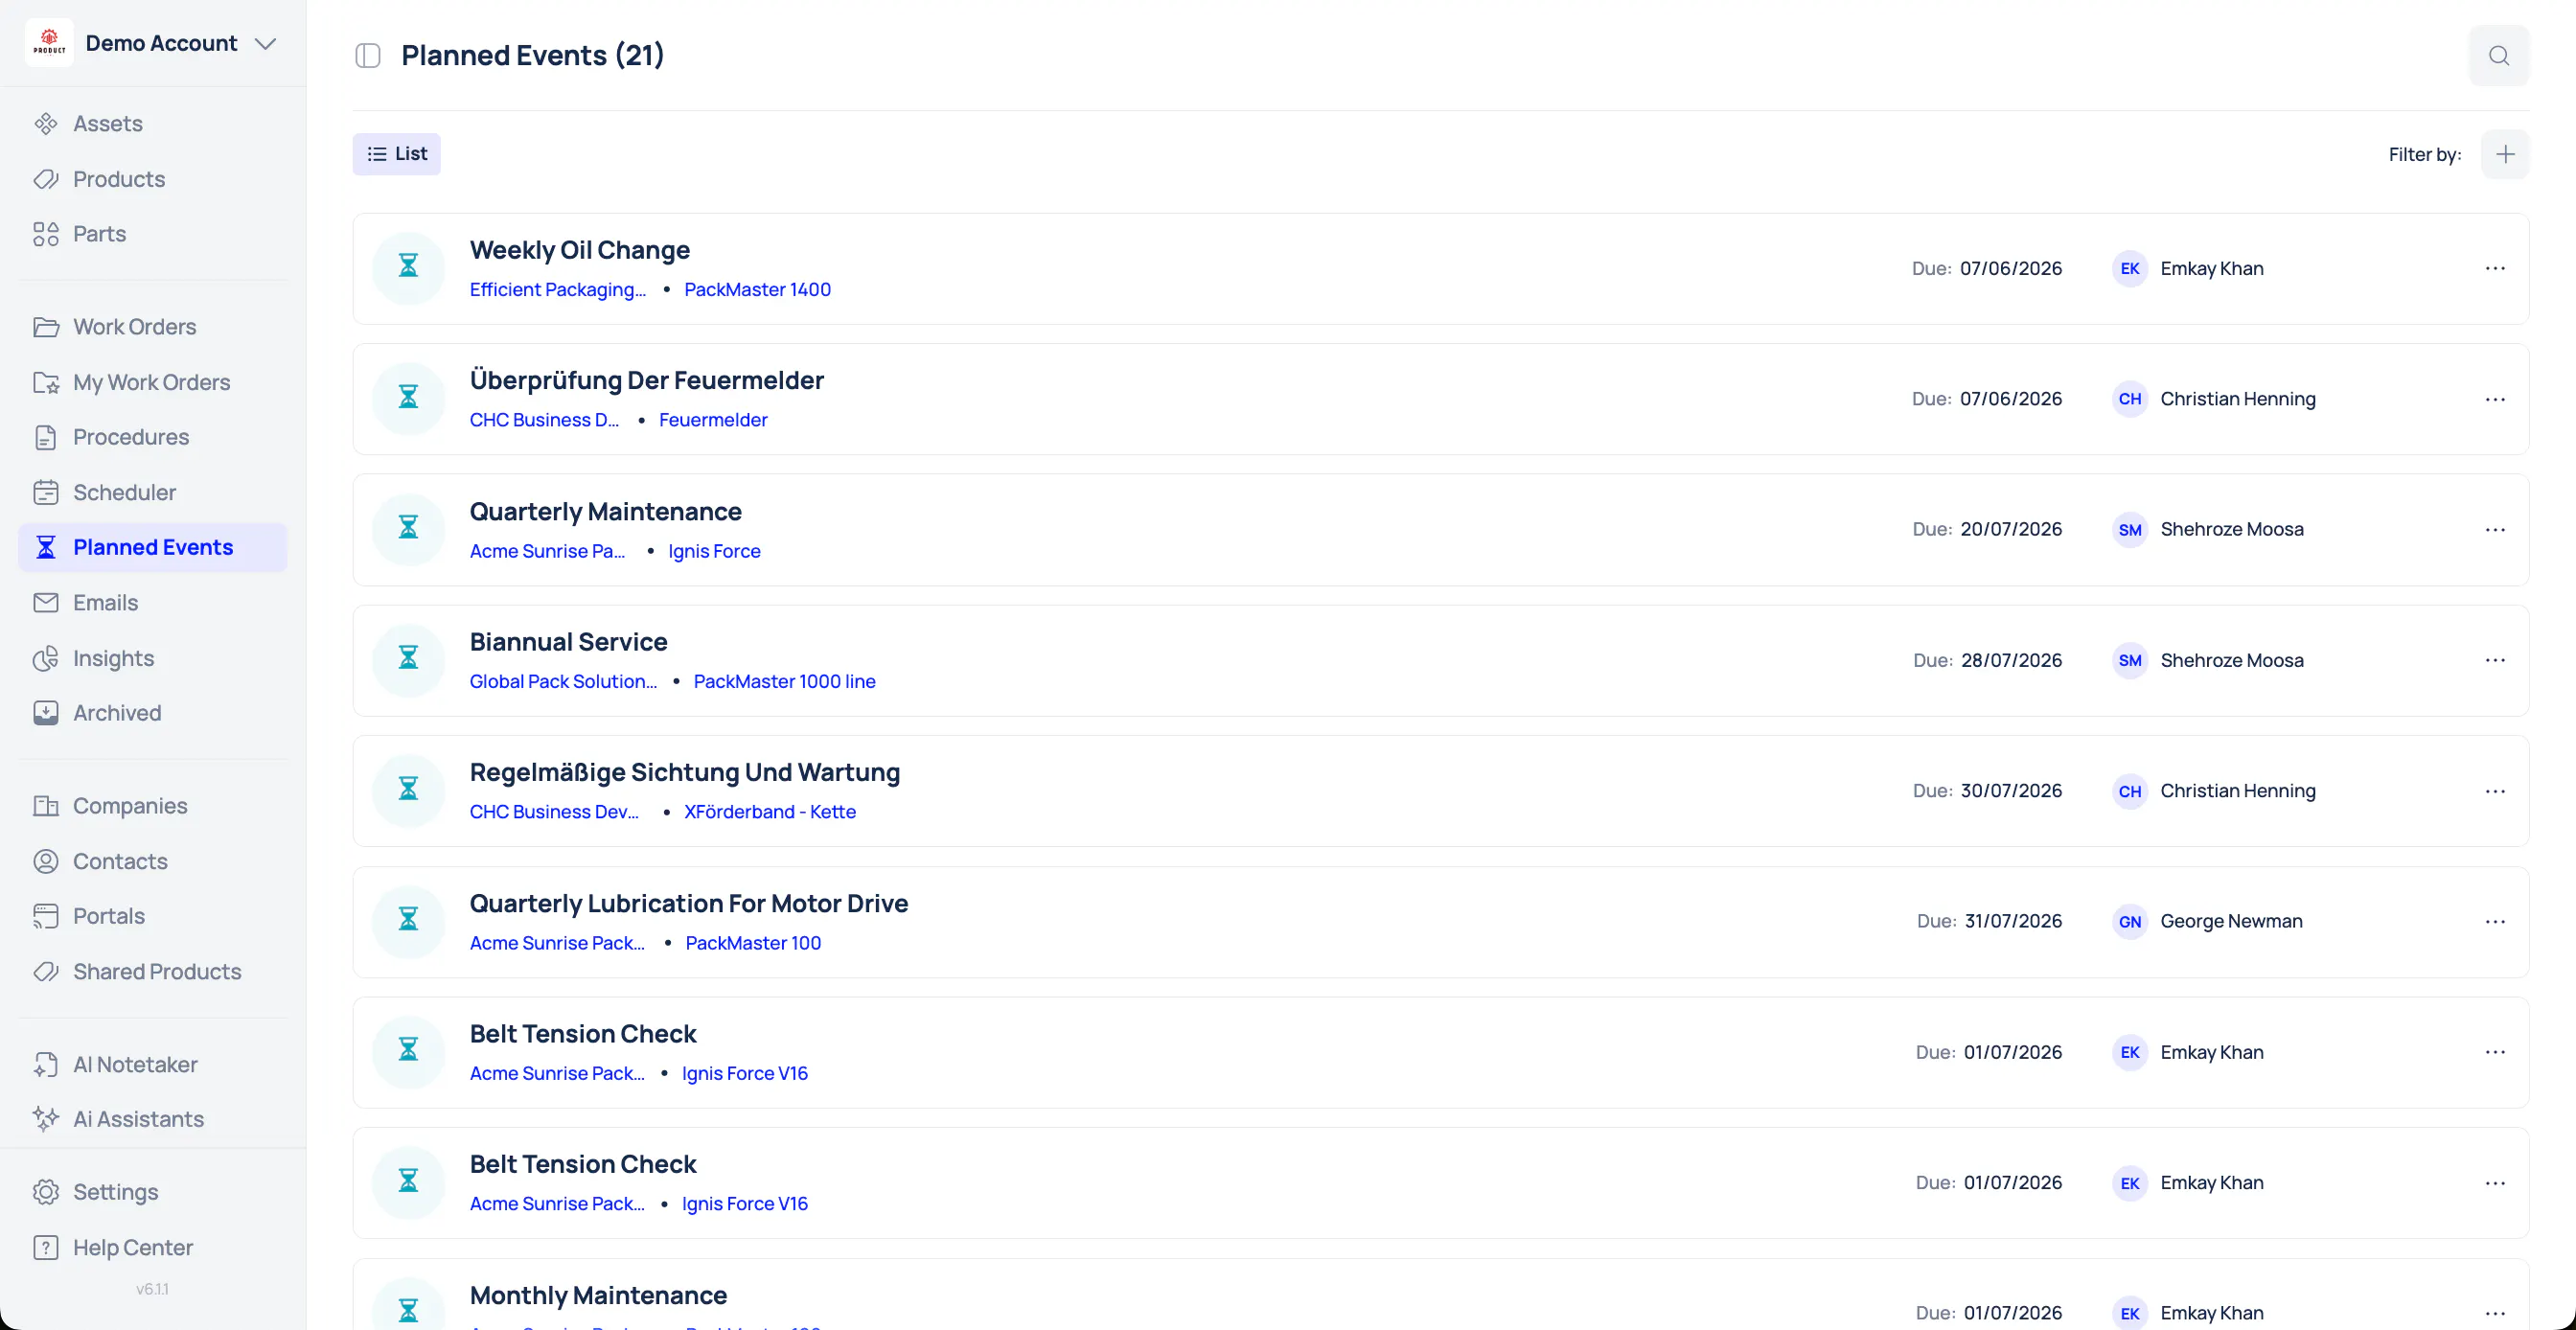Screen dimensions: 2576x1330
Task: Toggle the sidebar collapse button
Action: (x=368, y=56)
